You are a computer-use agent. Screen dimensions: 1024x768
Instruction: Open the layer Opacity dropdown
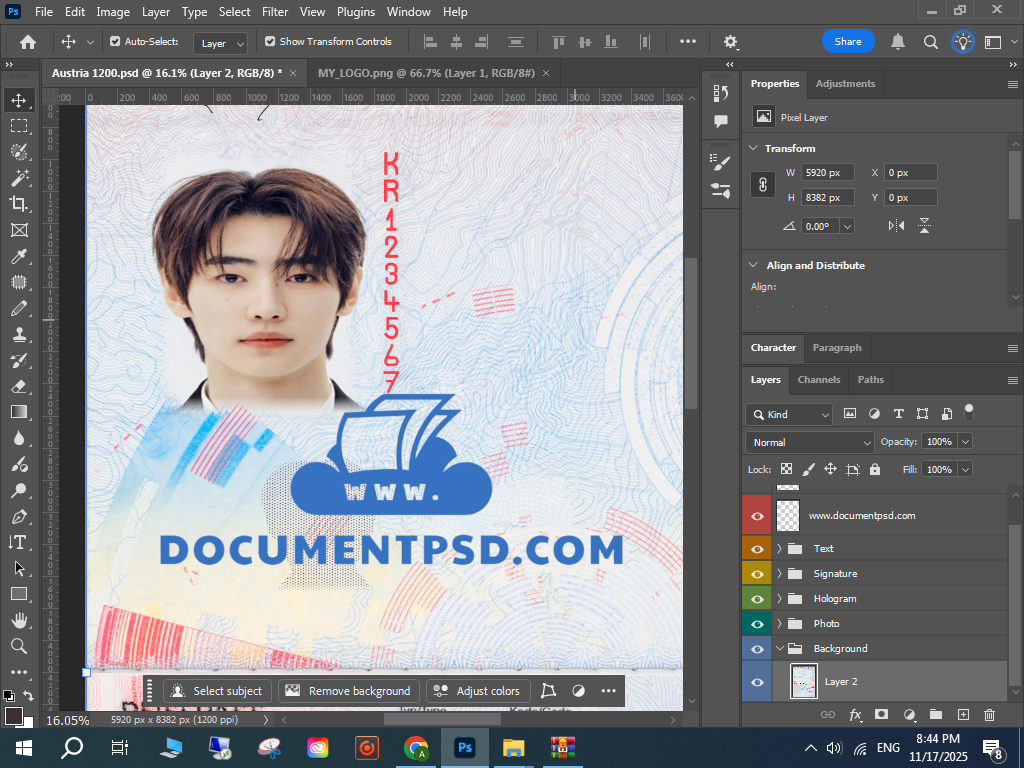(x=965, y=442)
